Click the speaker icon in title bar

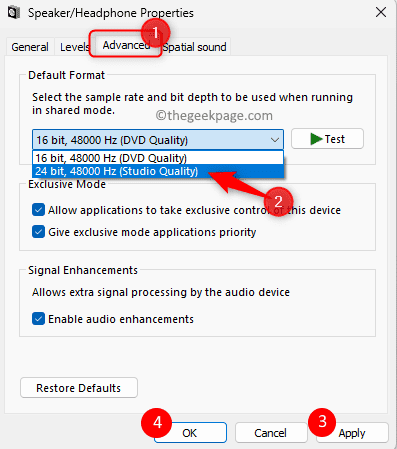tap(13, 13)
